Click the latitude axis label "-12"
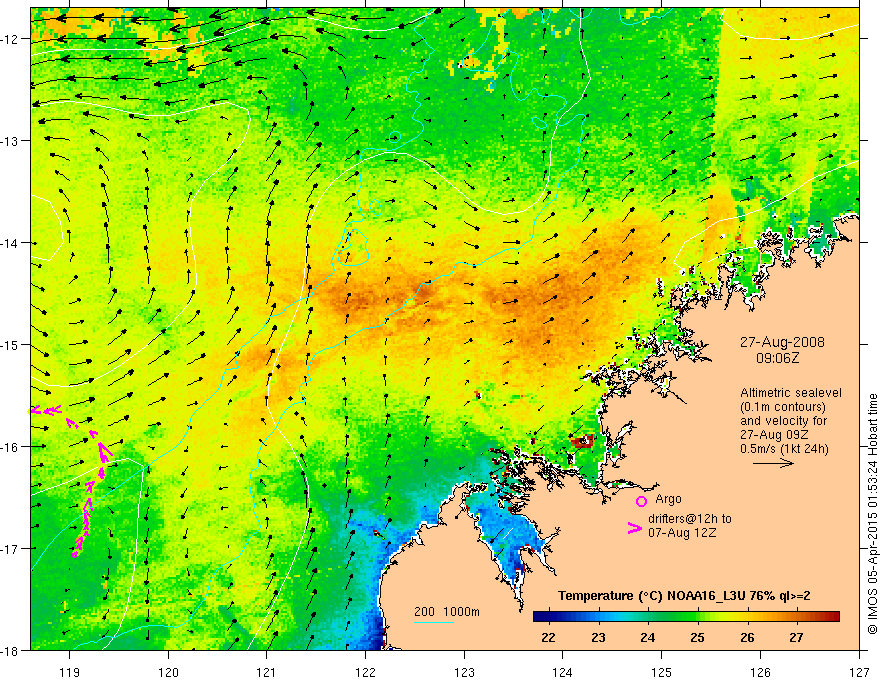Viewport: 880px width, 680px height. coord(10,39)
